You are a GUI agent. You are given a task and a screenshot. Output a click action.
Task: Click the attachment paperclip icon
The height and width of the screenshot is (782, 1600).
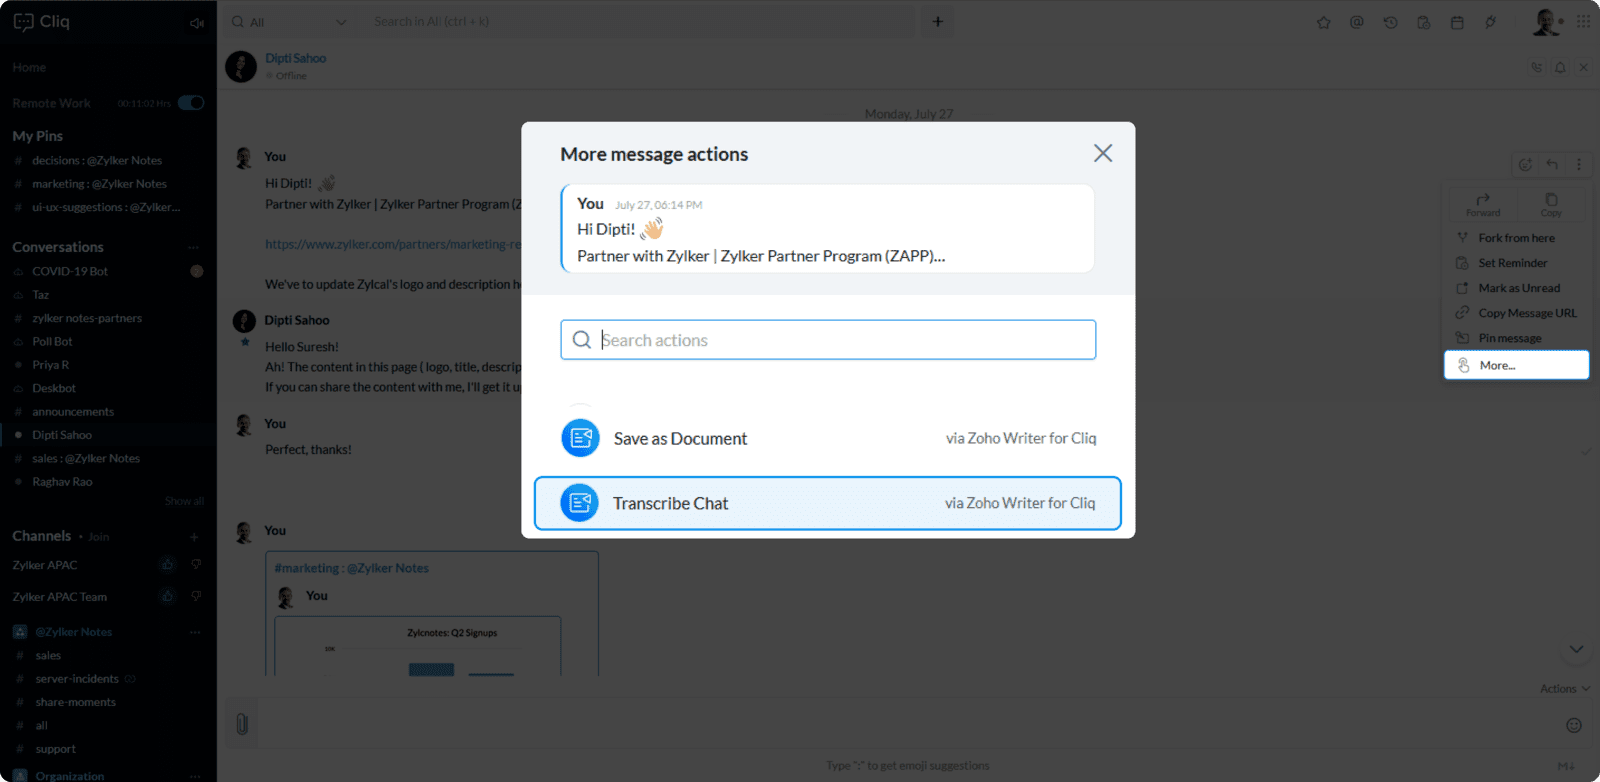click(242, 724)
